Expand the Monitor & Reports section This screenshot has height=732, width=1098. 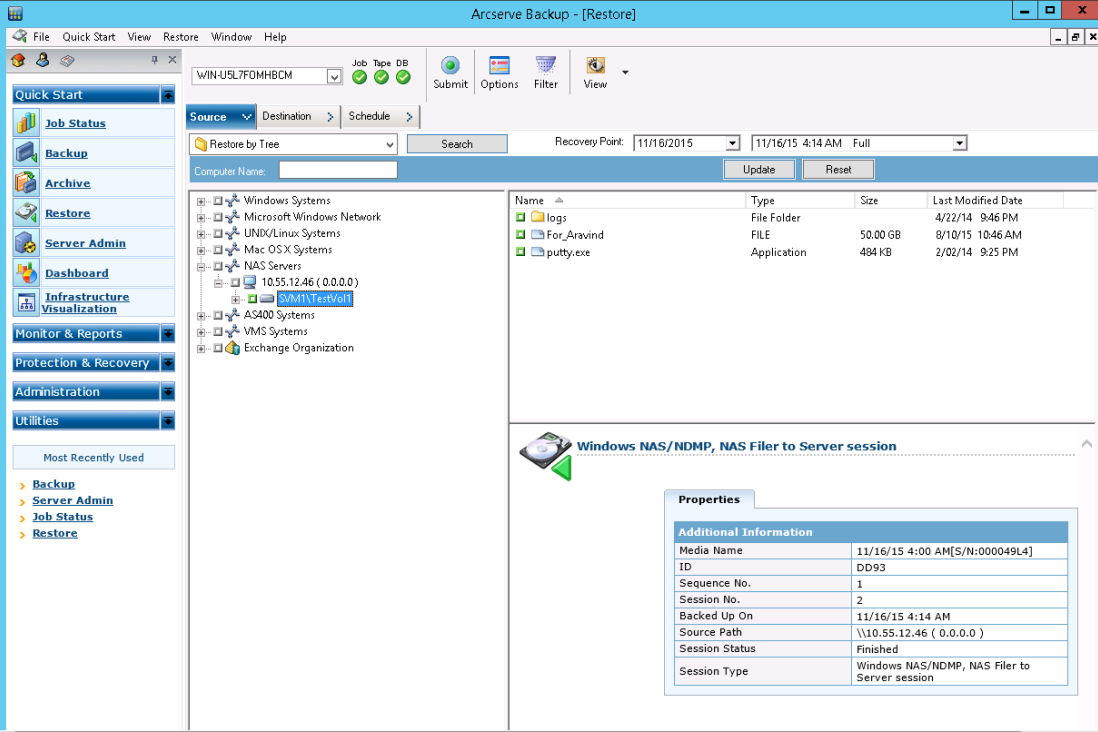(168, 334)
